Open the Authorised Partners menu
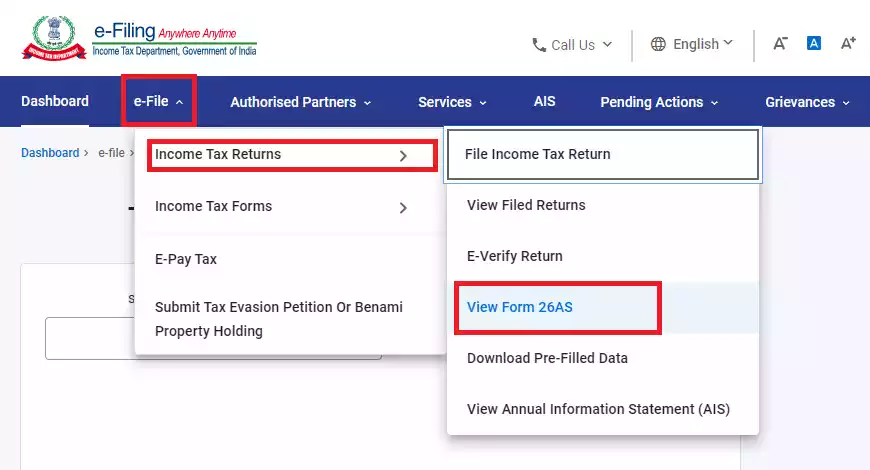Image resolution: width=870 pixels, height=470 pixels. 300,102
